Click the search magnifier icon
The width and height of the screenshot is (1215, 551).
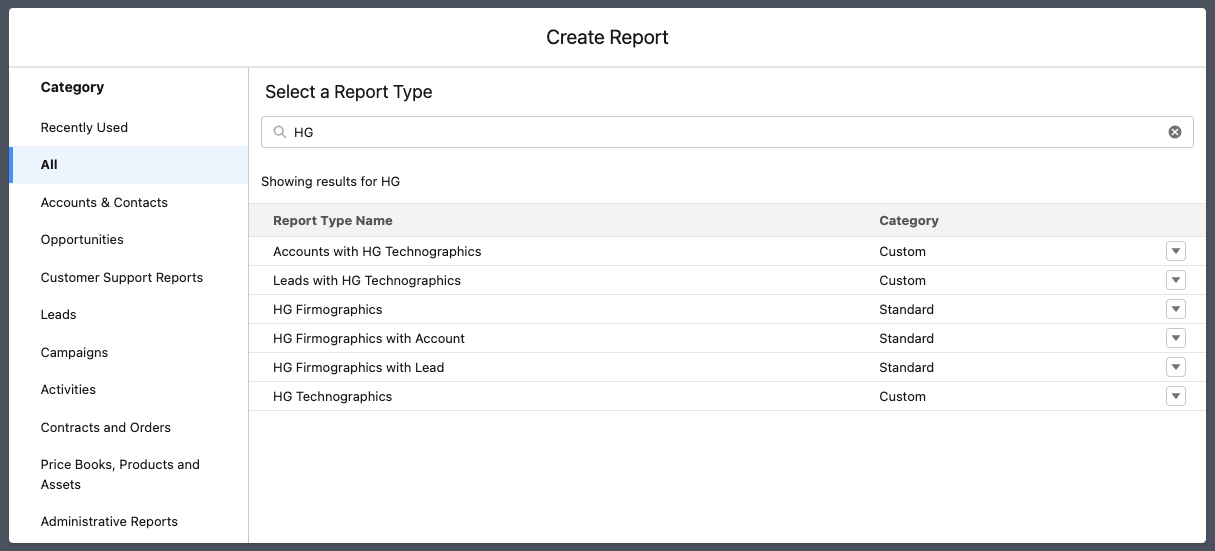click(x=280, y=132)
